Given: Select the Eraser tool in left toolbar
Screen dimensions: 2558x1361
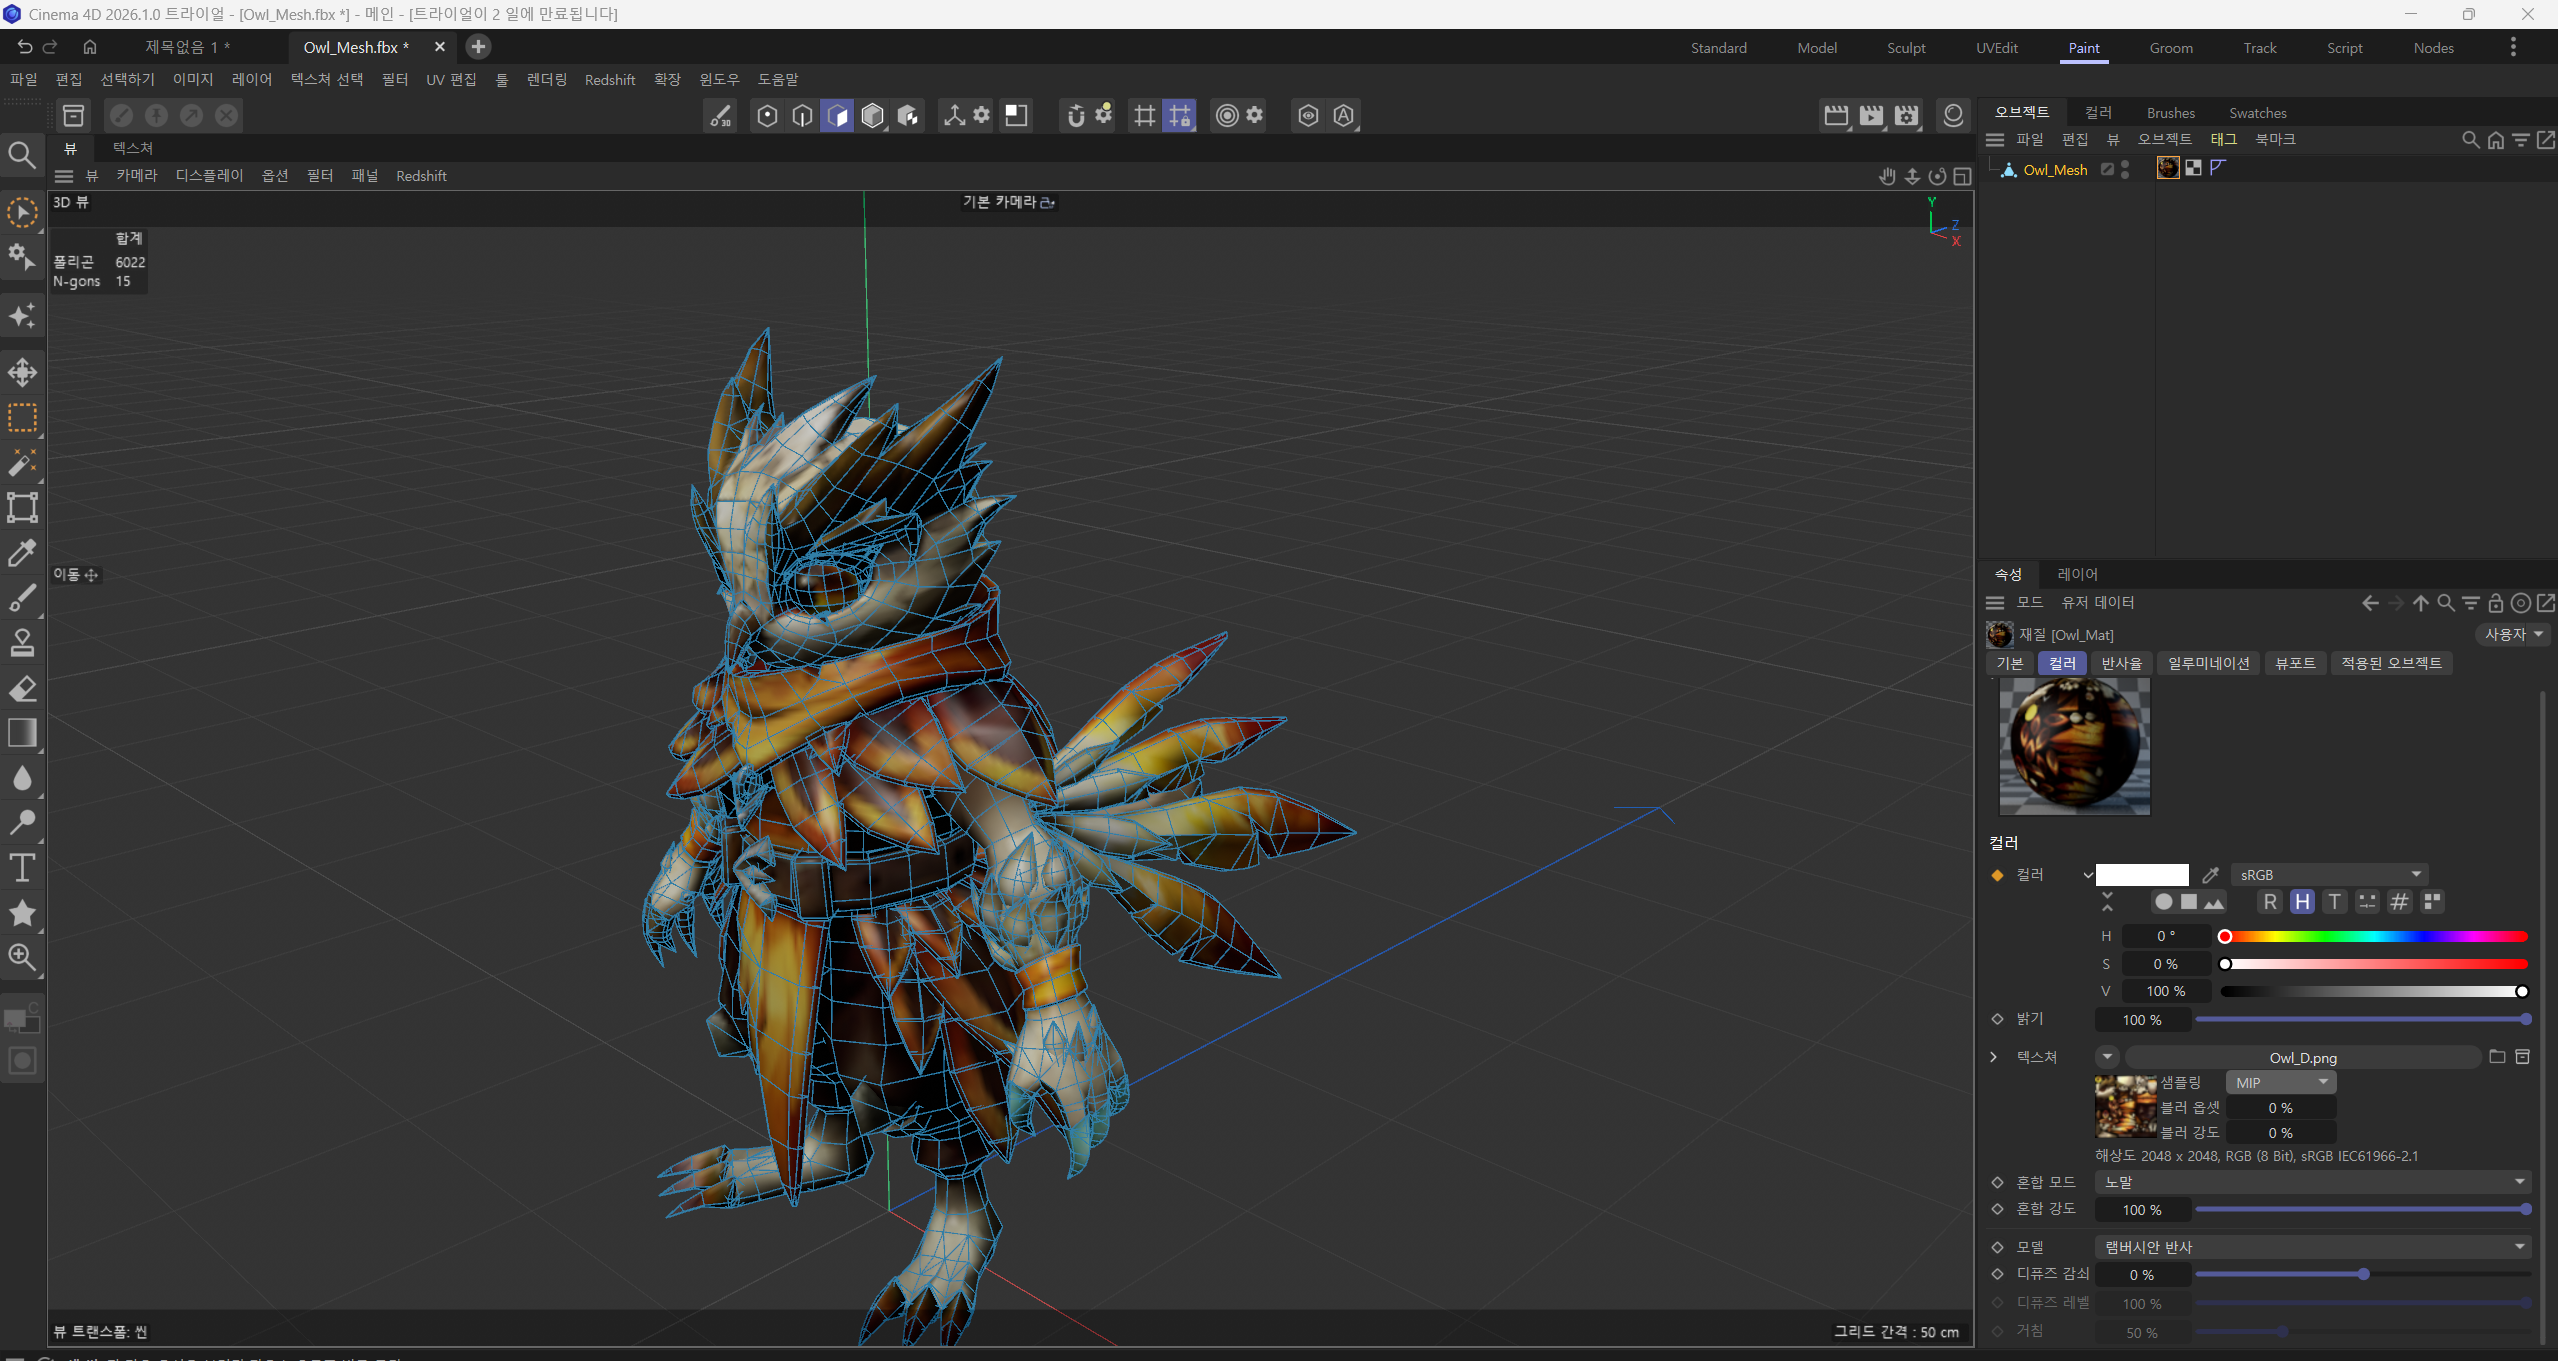Looking at the screenshot, I should pyautogui.click(x=22, y=688).
